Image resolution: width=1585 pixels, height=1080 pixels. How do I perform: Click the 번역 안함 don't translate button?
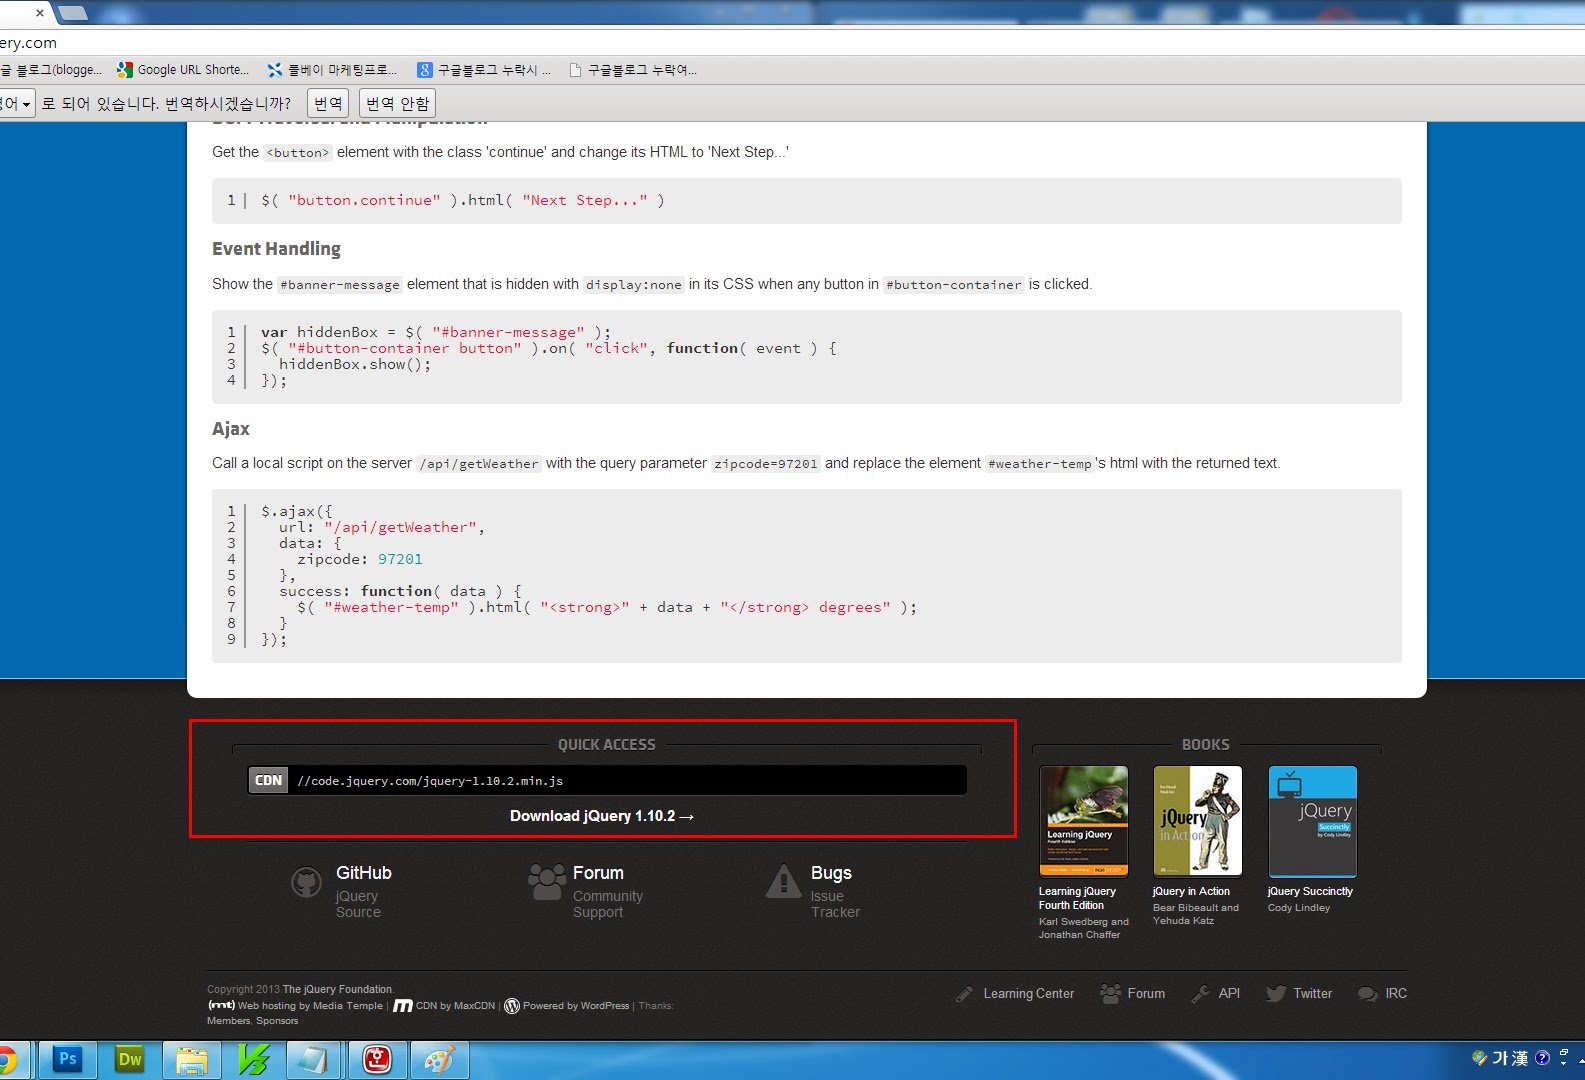pos(397,103)
